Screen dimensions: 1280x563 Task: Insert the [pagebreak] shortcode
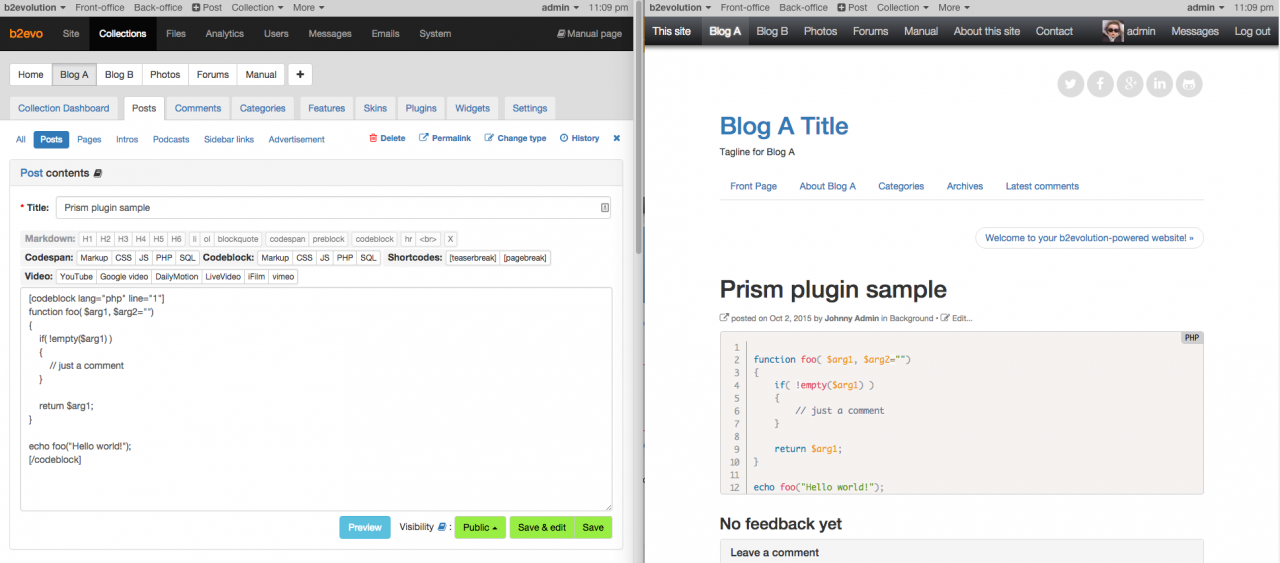pos(525,258)
